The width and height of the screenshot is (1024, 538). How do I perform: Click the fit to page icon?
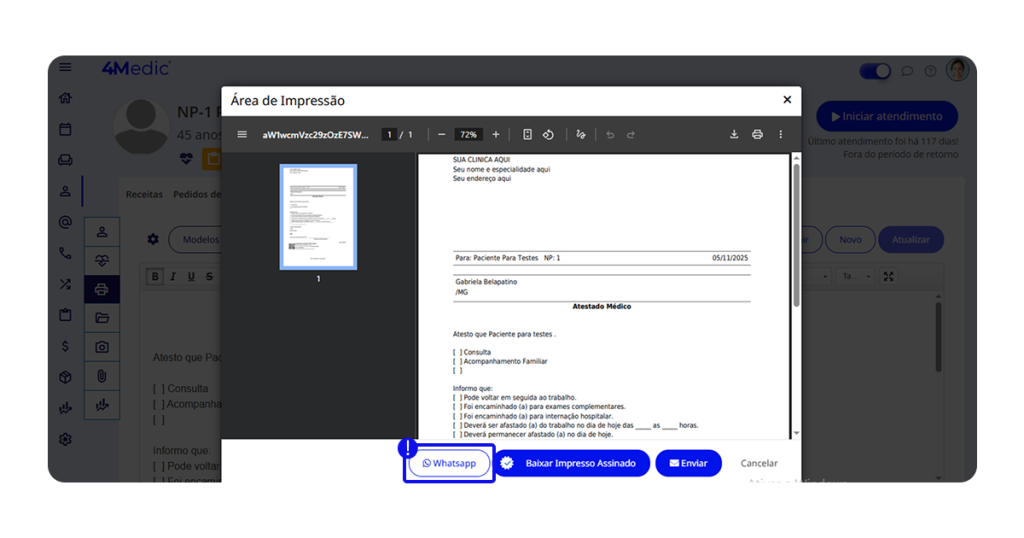pyautogui.click(x=527, y=135)
